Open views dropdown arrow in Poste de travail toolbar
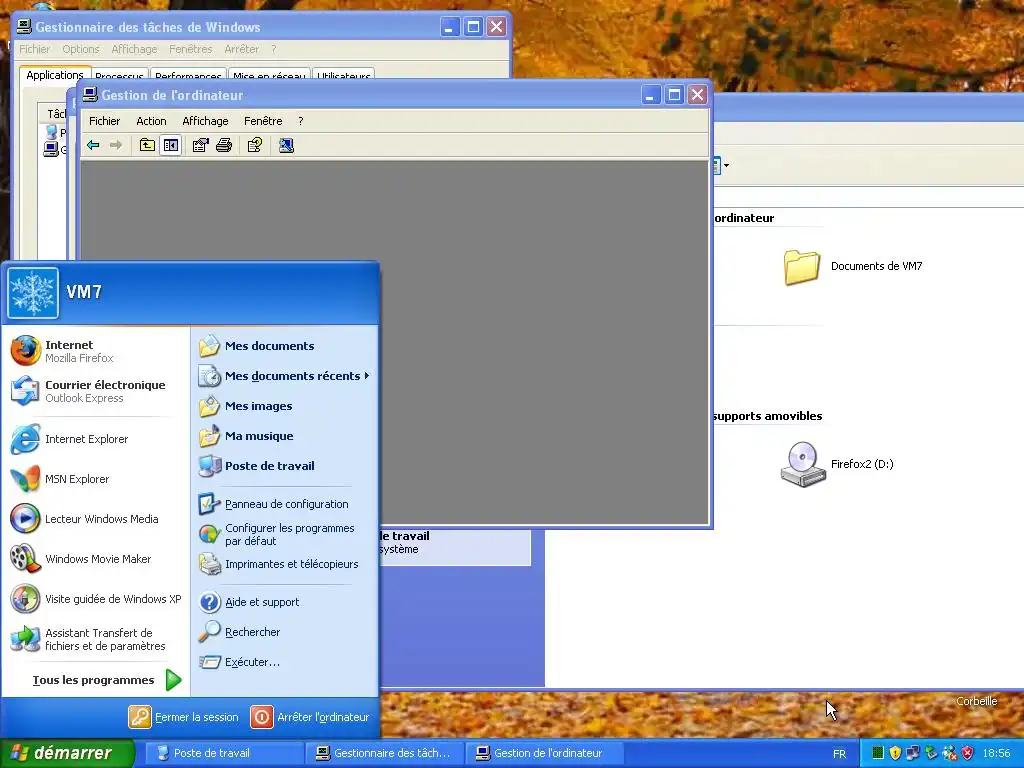1024x768 pixels. 726,165
